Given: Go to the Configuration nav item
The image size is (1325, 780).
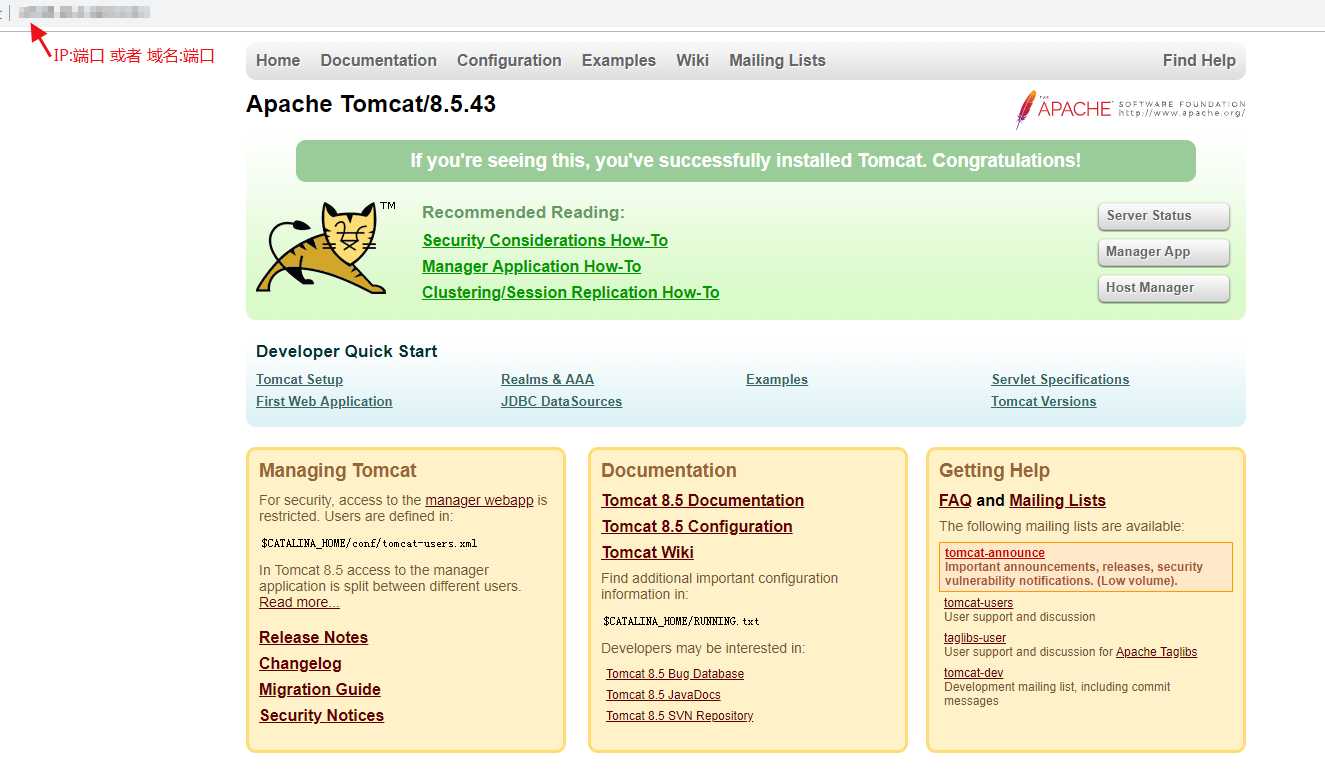Looking at the screenshot, I should point(509,60).
